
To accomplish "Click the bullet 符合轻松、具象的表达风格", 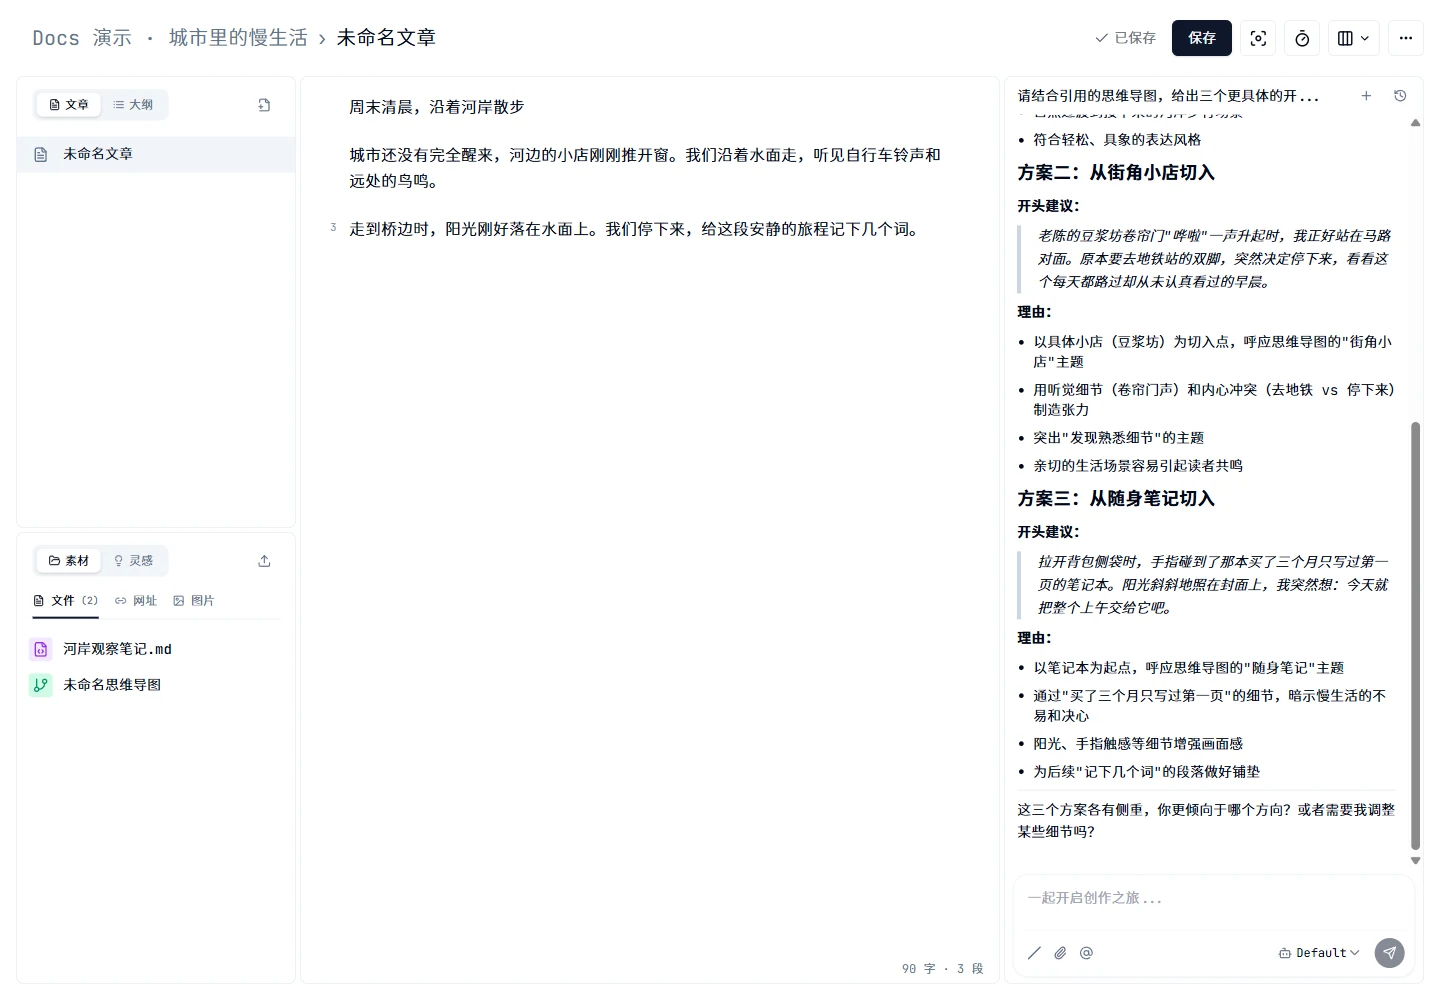I will (1117, 140).
